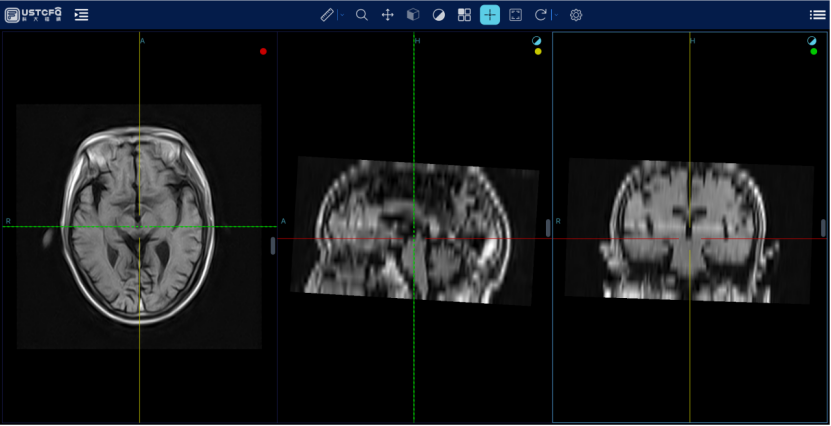This screenshot has width=831, height=426.
Task: Click the axial view slice scrollbar handle
Action: (273, 246)
